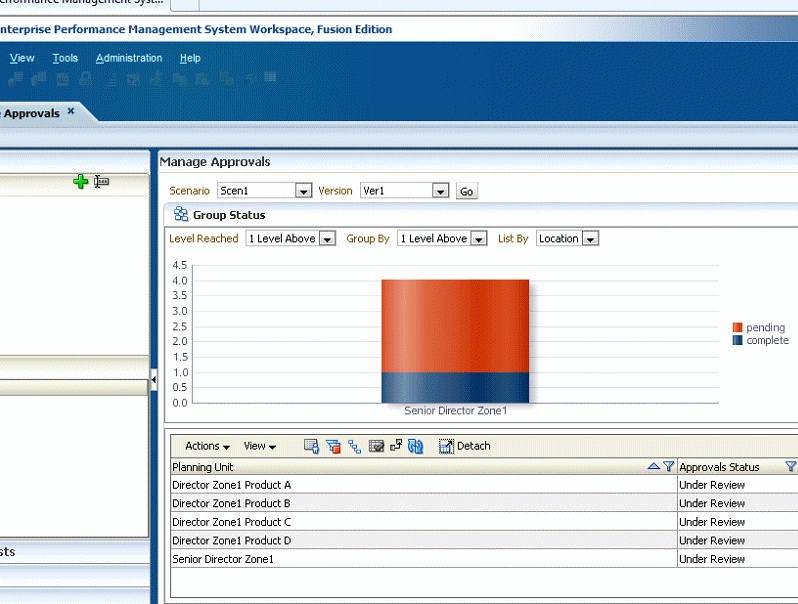Open the List By Location dropdown
The height and width of the screenshot is (604, 798).
[590, 239]
